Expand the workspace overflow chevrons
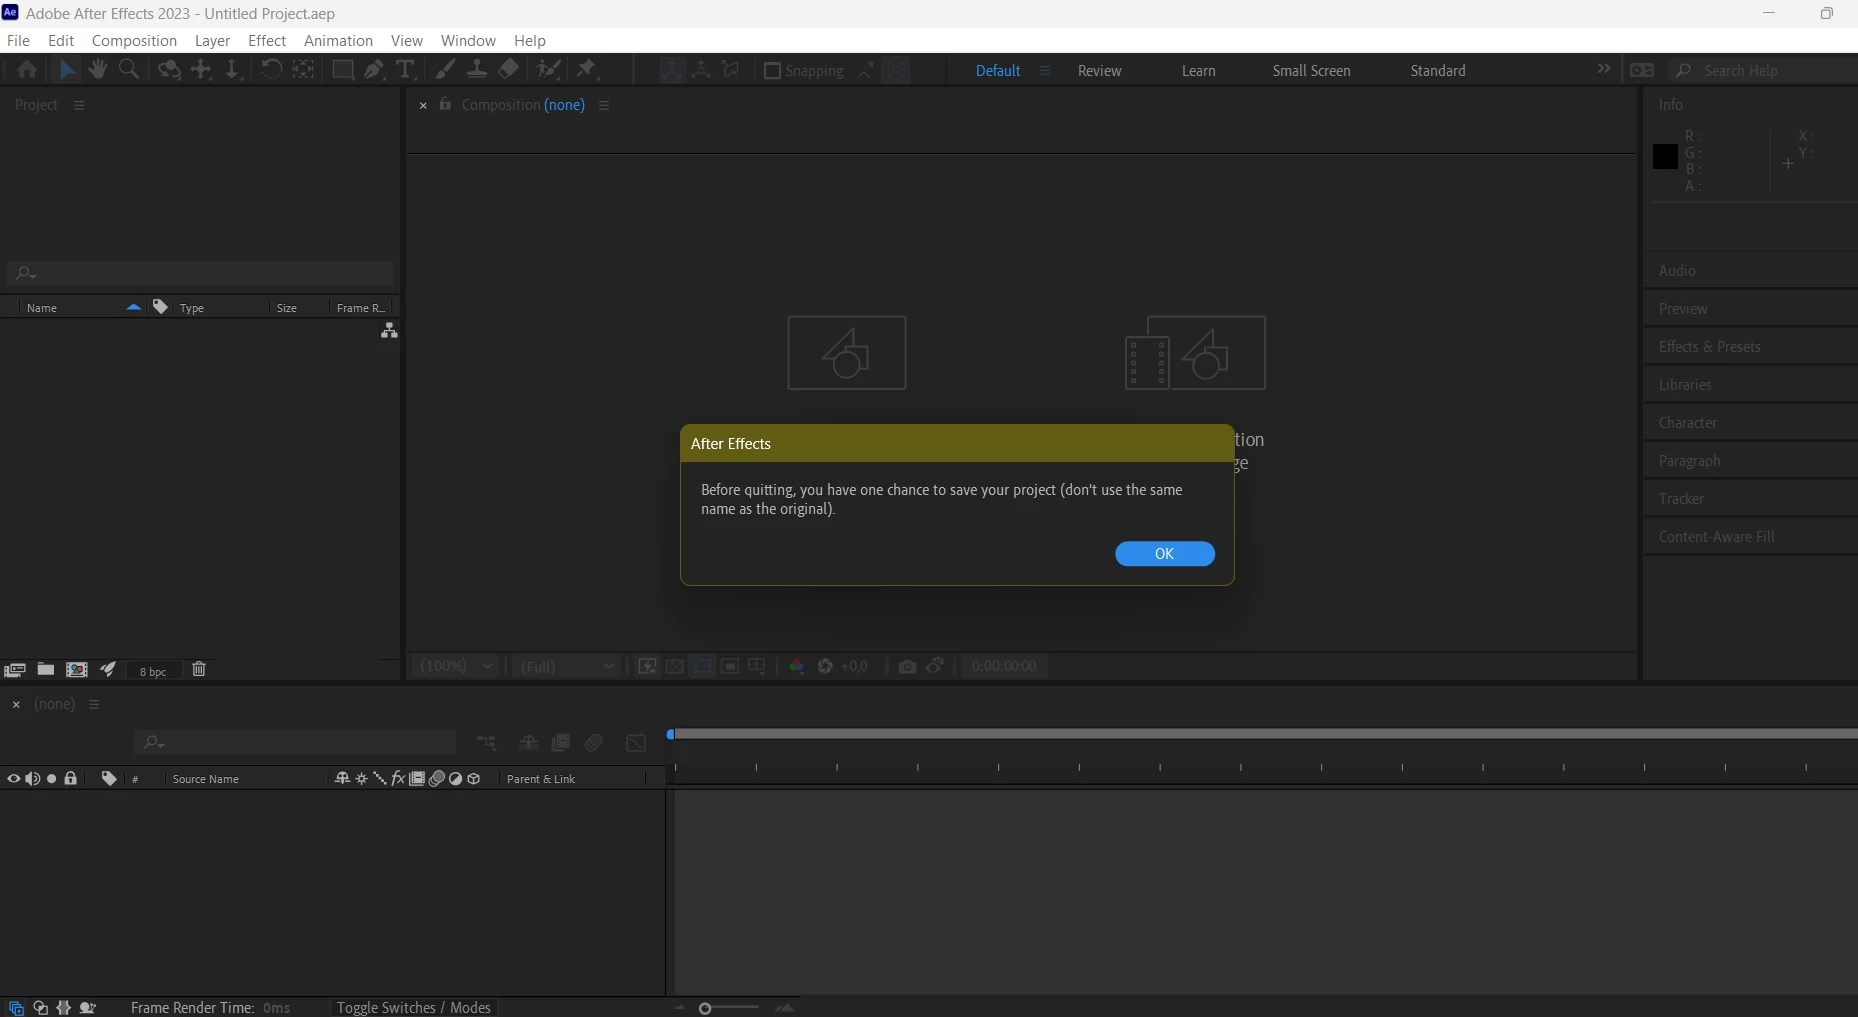The image size is (1858, 1017). pos(1604,69)
